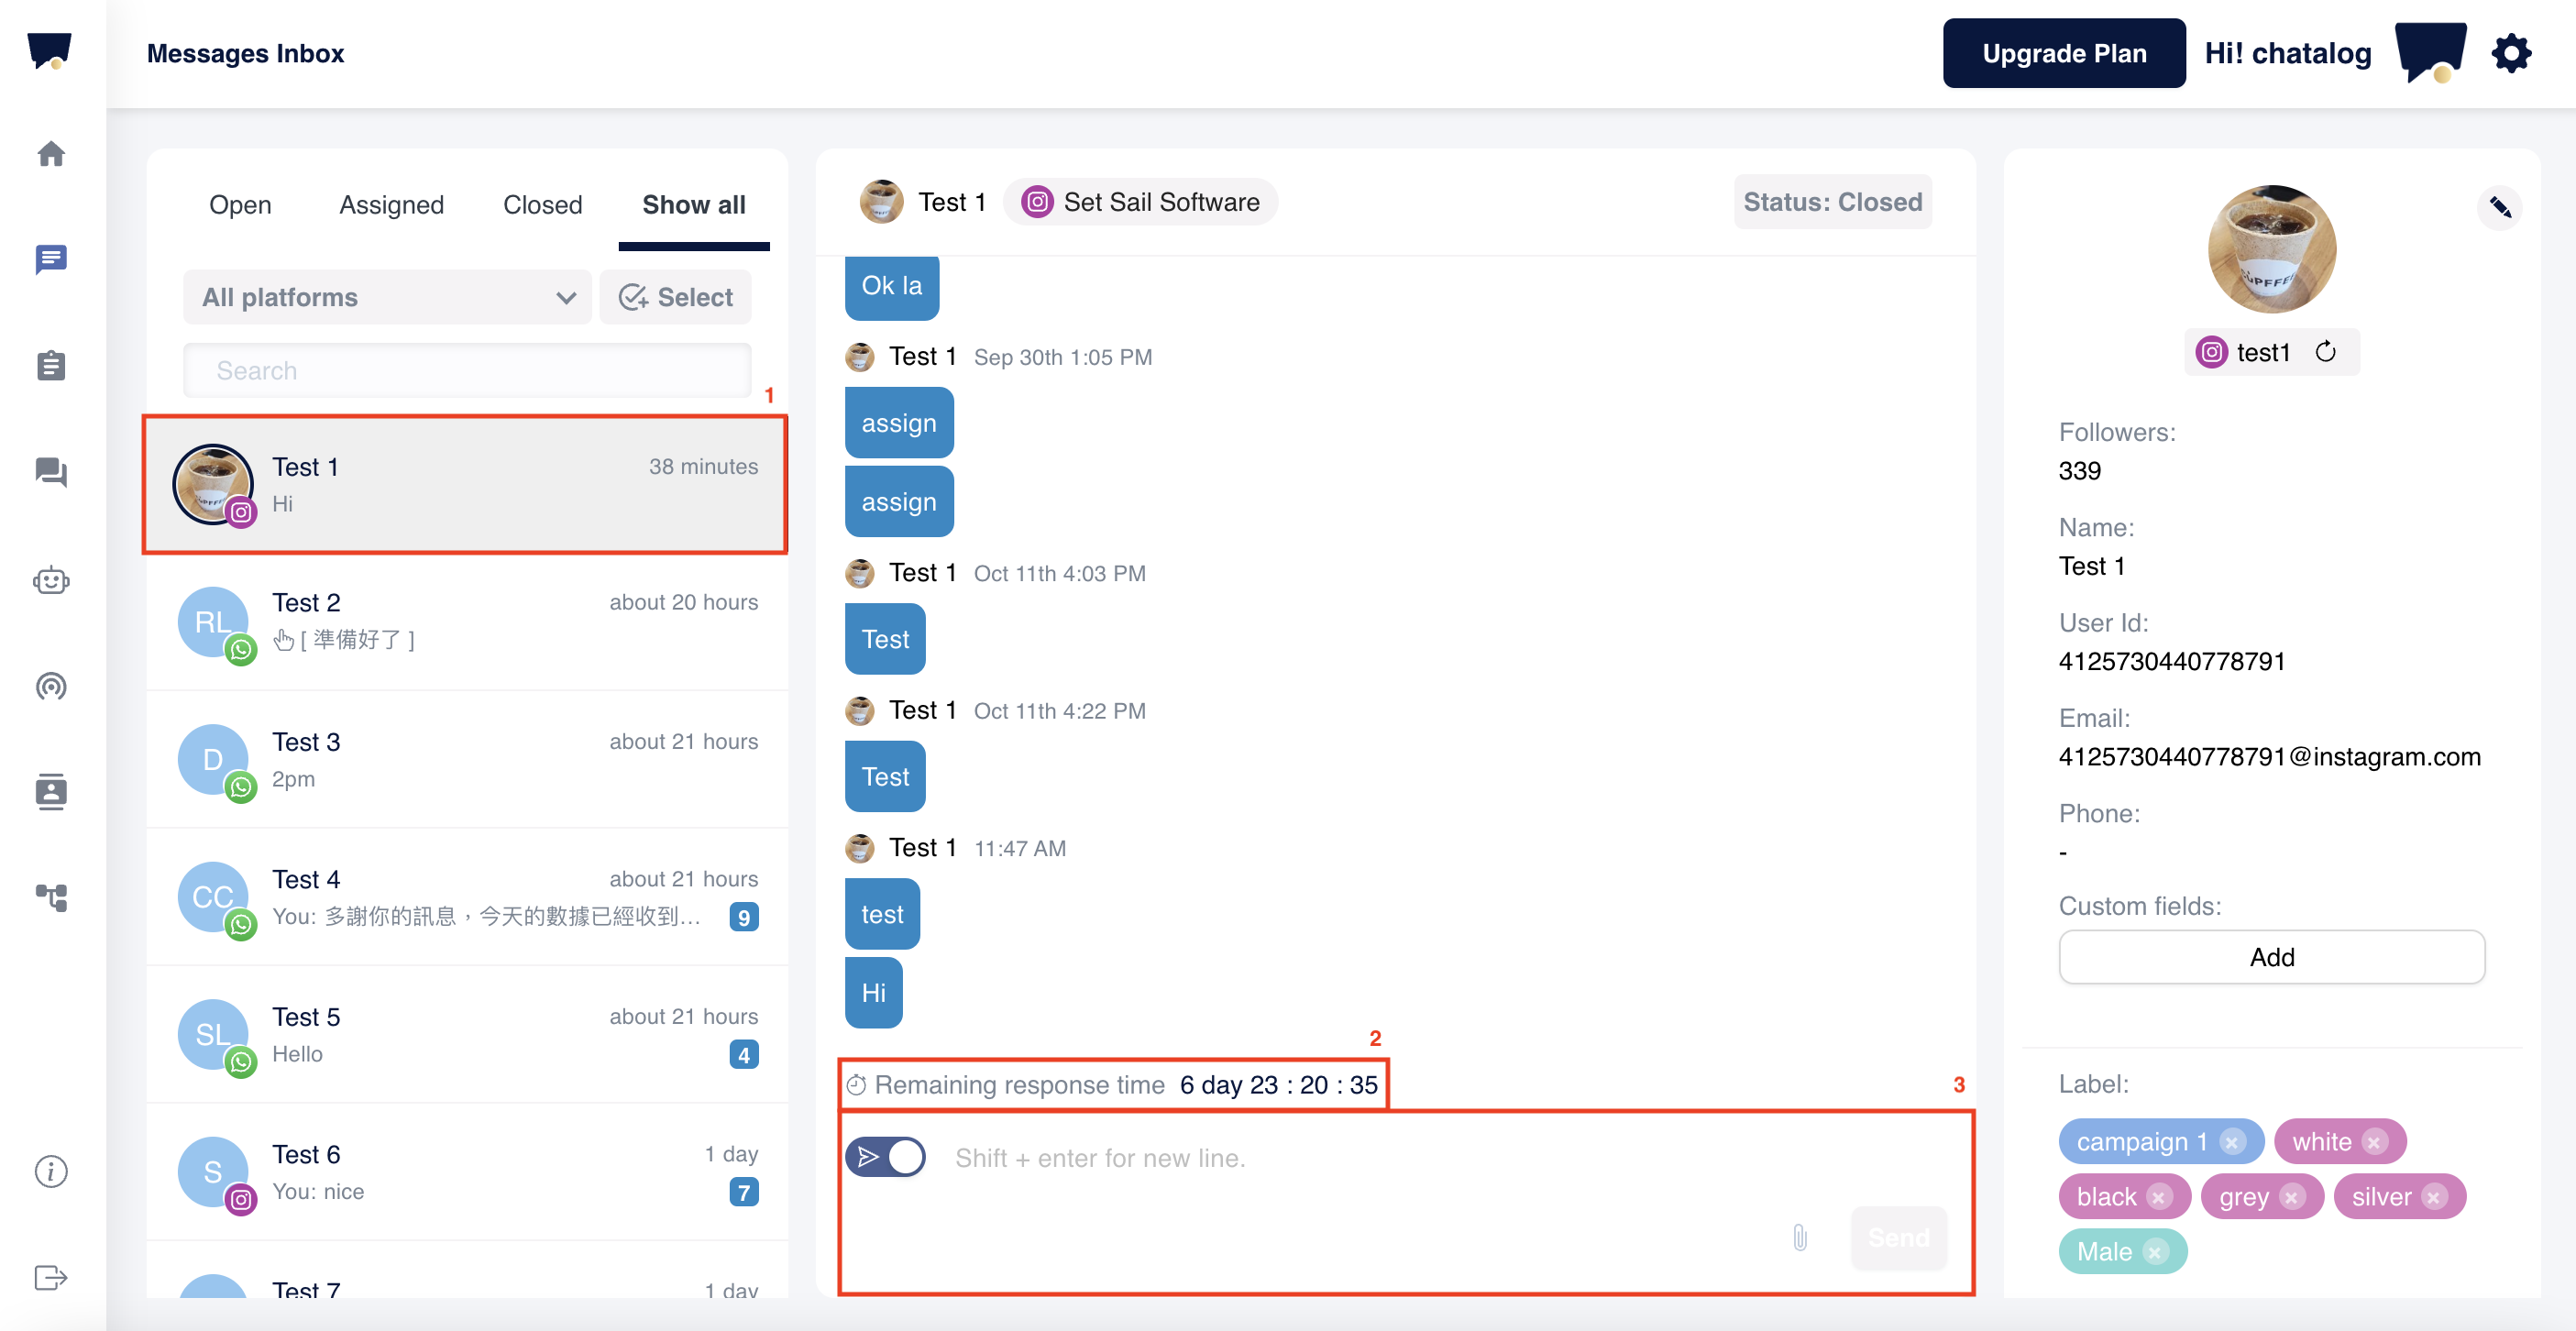Click the Set Sail Software channel chip
Viewport: 2576px width, 1331px height.
tap(1140, 202)
